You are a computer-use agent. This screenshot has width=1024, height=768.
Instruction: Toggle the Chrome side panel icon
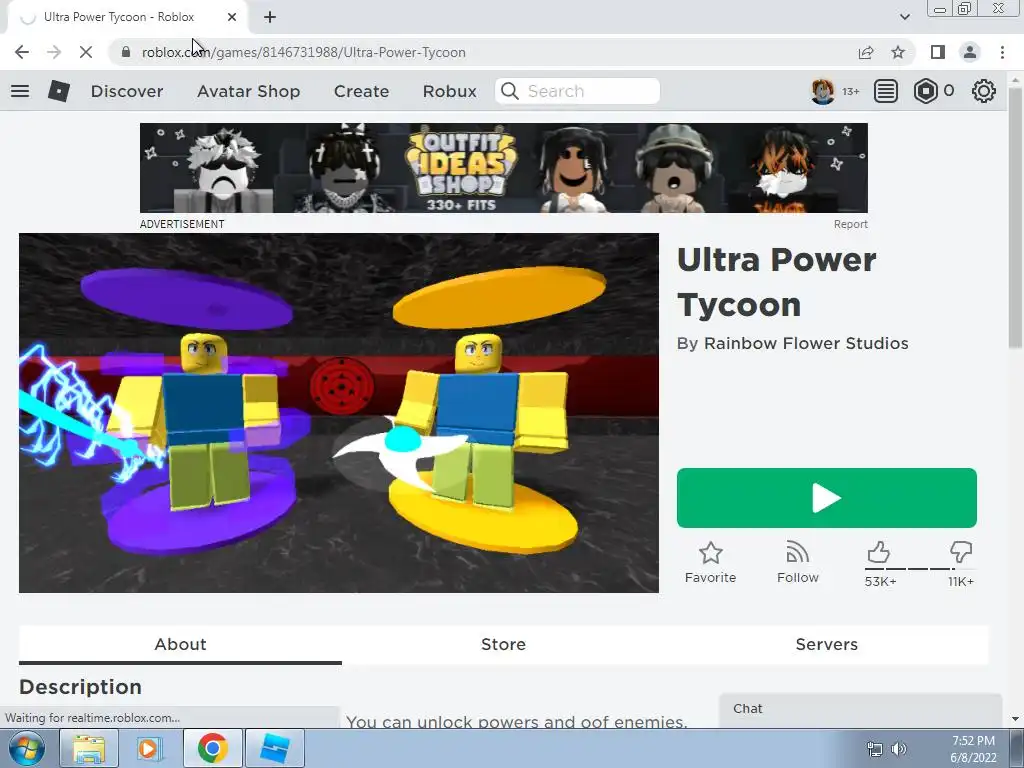coord(938,52)
